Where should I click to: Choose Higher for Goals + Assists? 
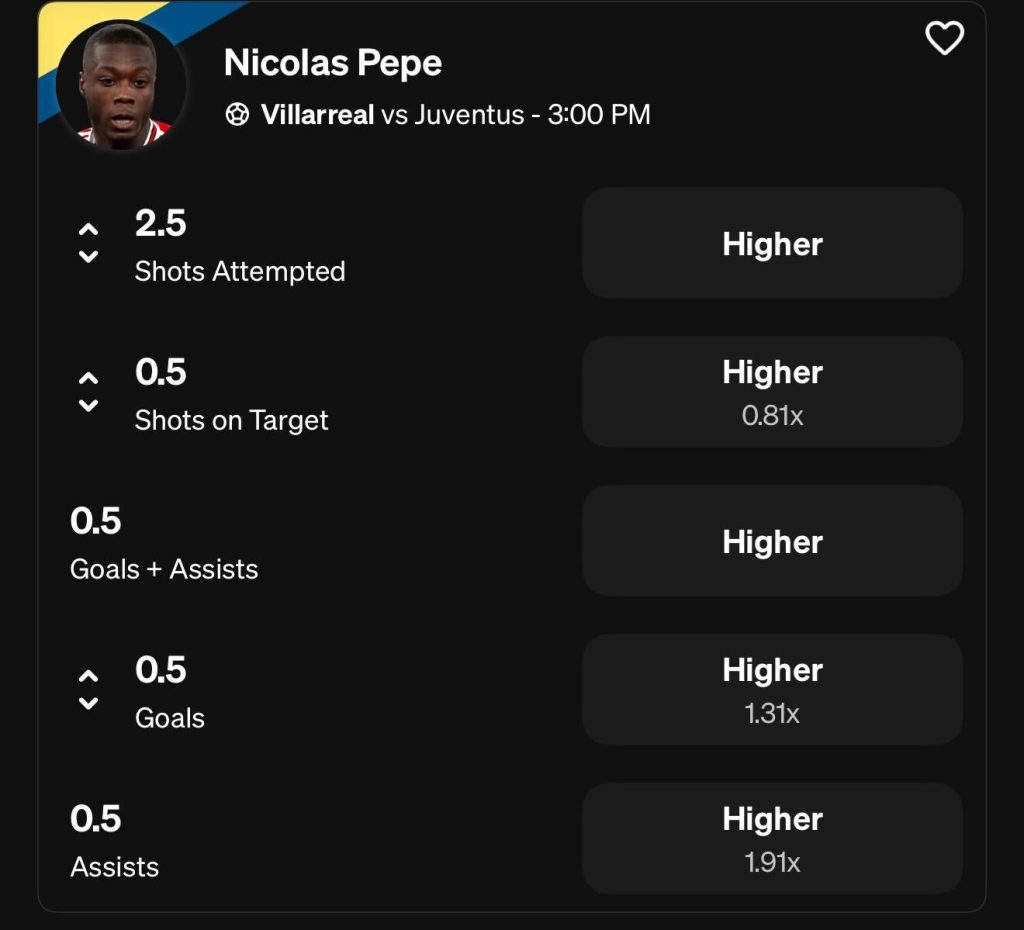772,541
